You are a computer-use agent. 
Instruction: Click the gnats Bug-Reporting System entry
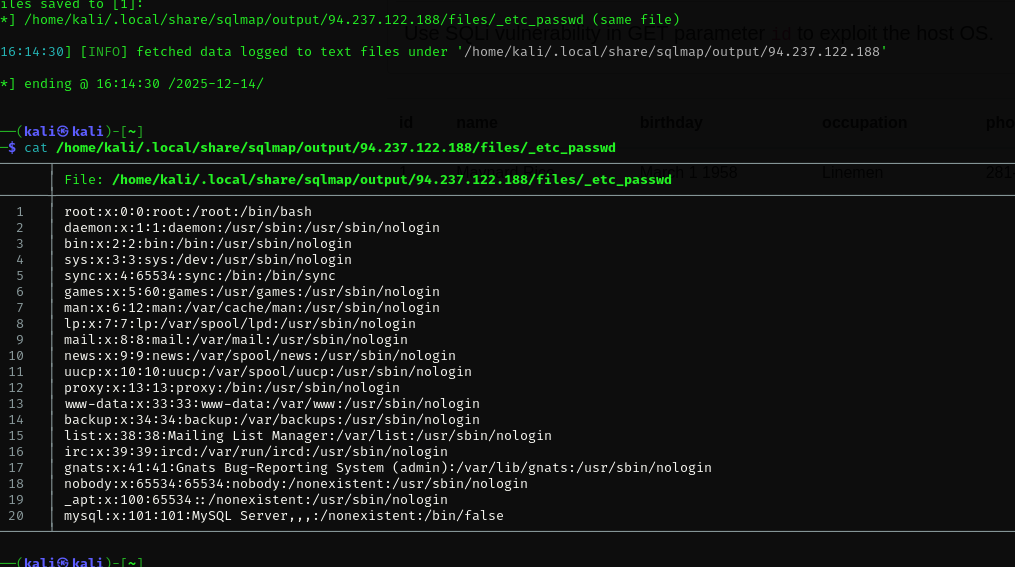pos(387,468)
